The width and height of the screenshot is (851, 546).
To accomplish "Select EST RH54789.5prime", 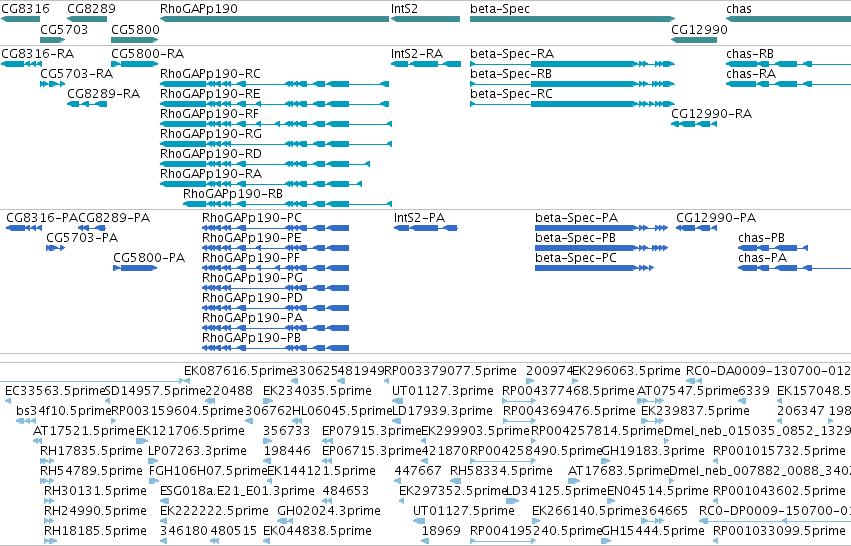I will pos(91,471).
